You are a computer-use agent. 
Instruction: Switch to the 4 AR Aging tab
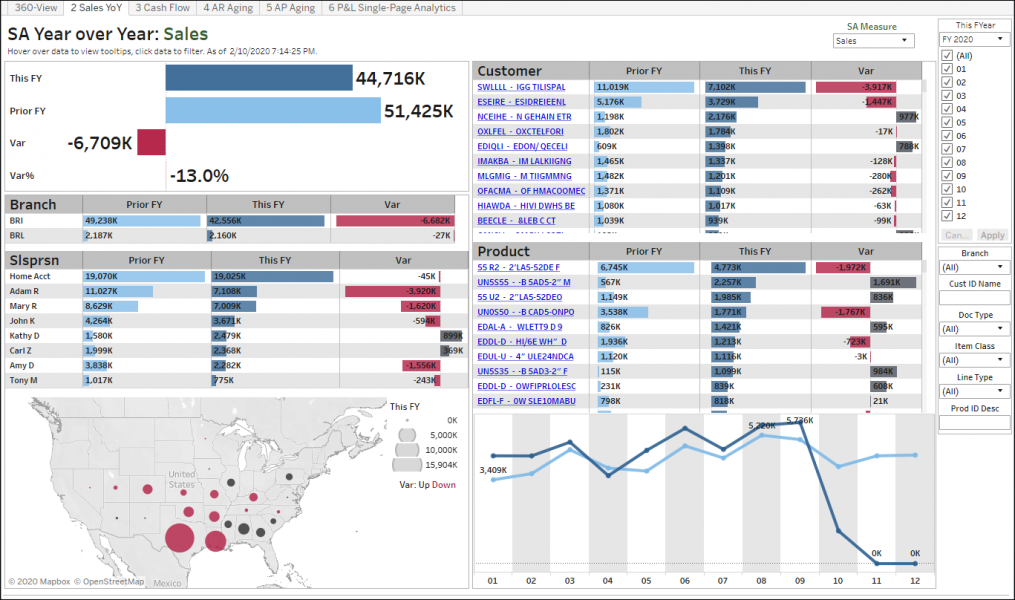pyautogui.click(x=229, y=8)
